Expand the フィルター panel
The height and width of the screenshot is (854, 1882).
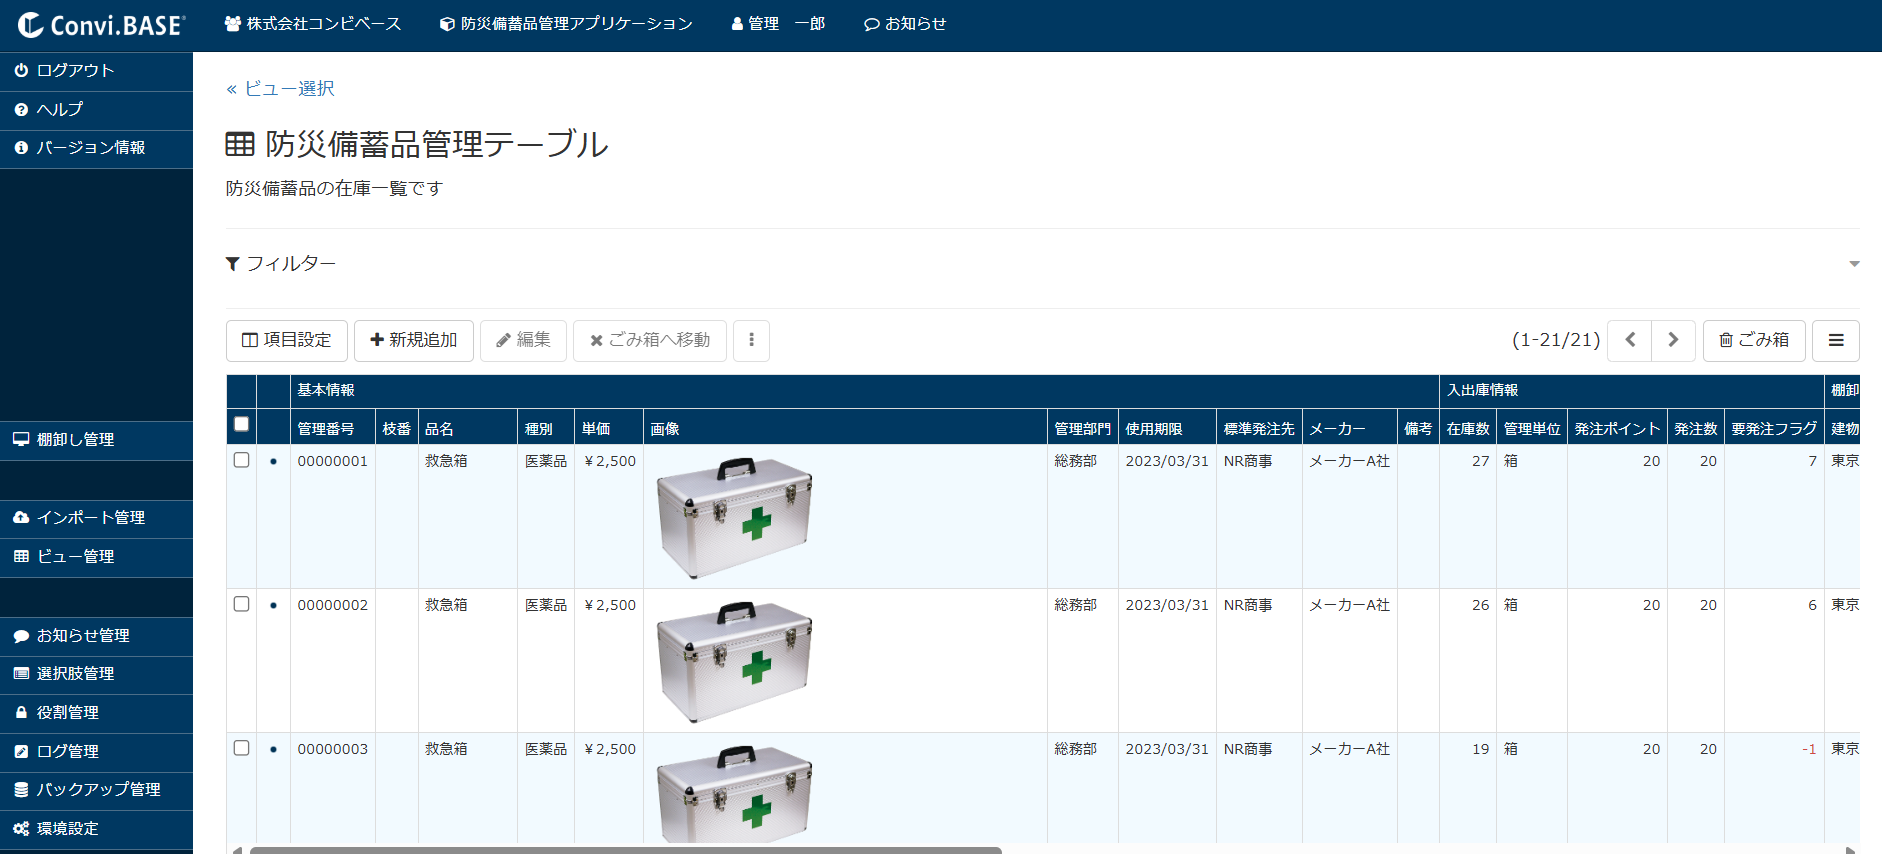pyautogui.click(x=281, y=264)
